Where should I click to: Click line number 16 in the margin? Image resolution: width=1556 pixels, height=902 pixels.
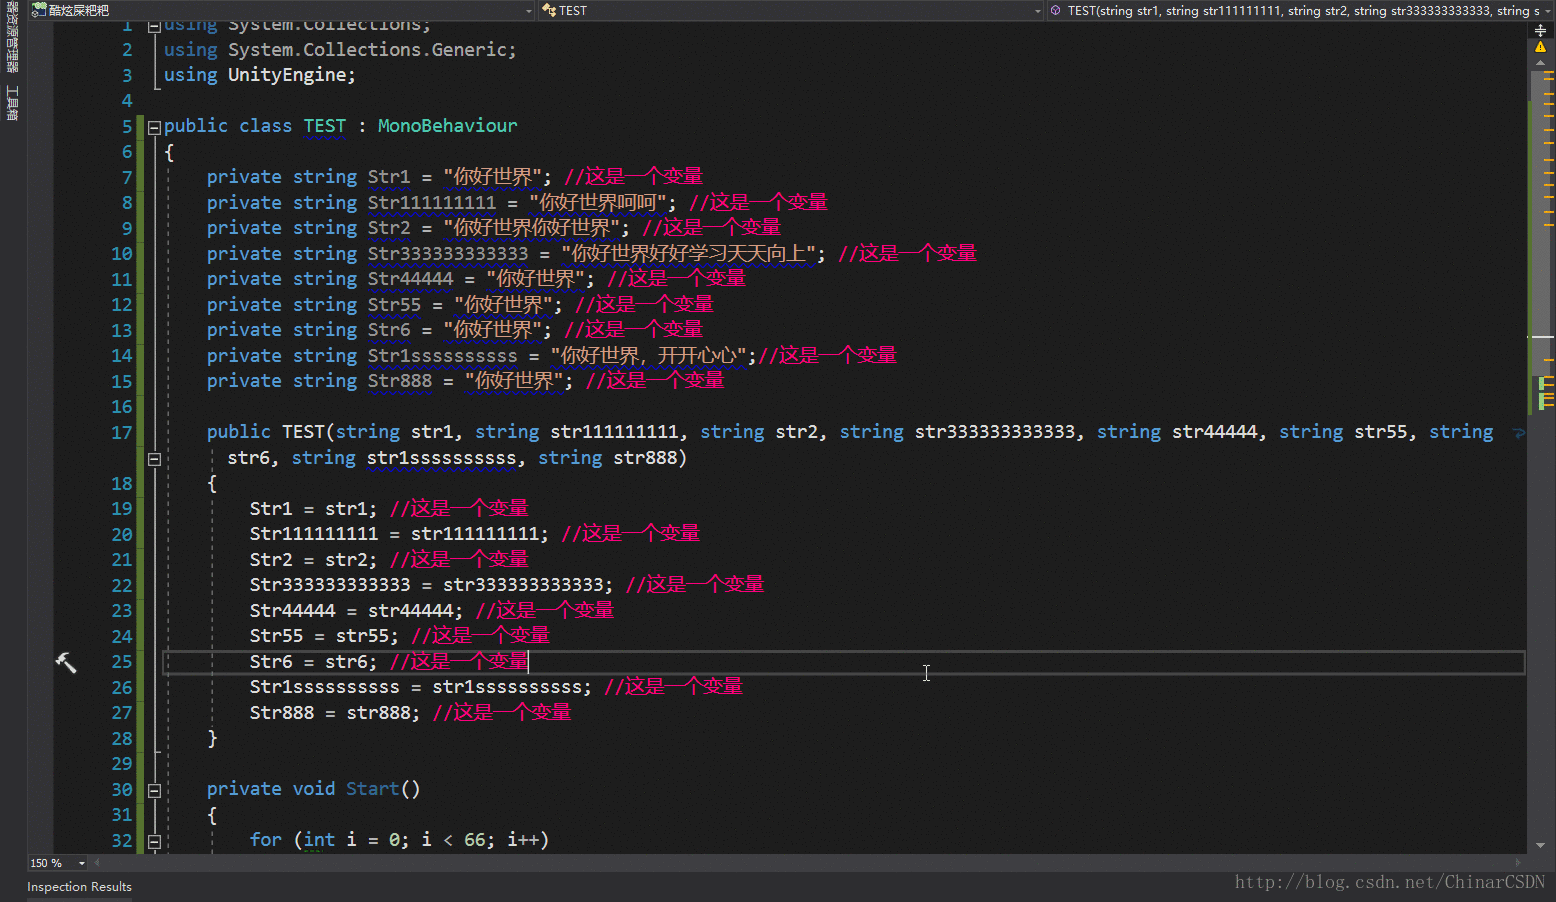click(122, 407)
